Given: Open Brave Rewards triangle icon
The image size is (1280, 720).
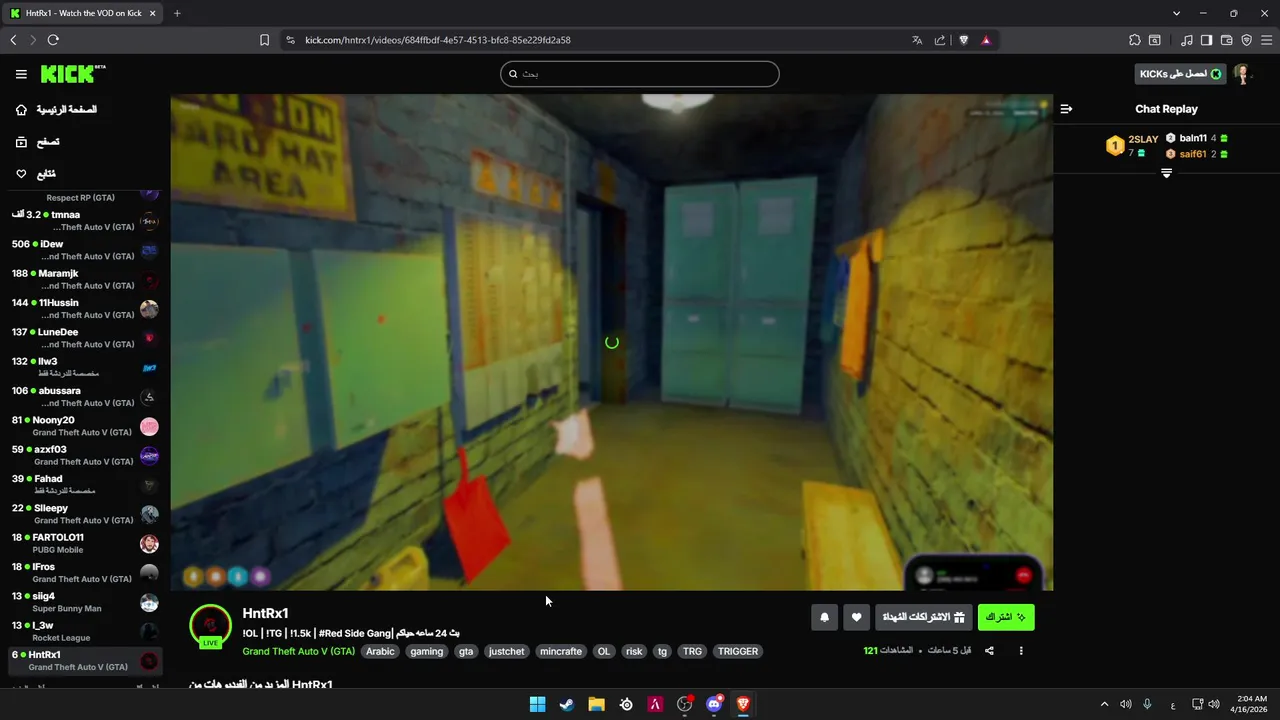Looking at the screenshot, I should click(986, 40).
